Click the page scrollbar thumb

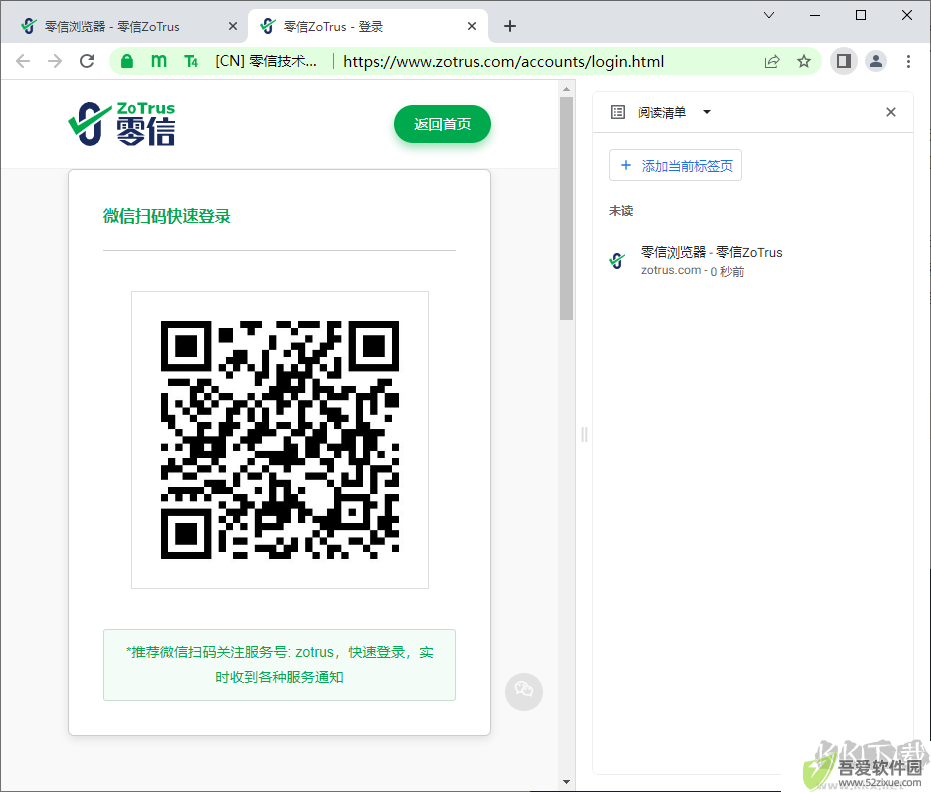click(x=566, y=208)
